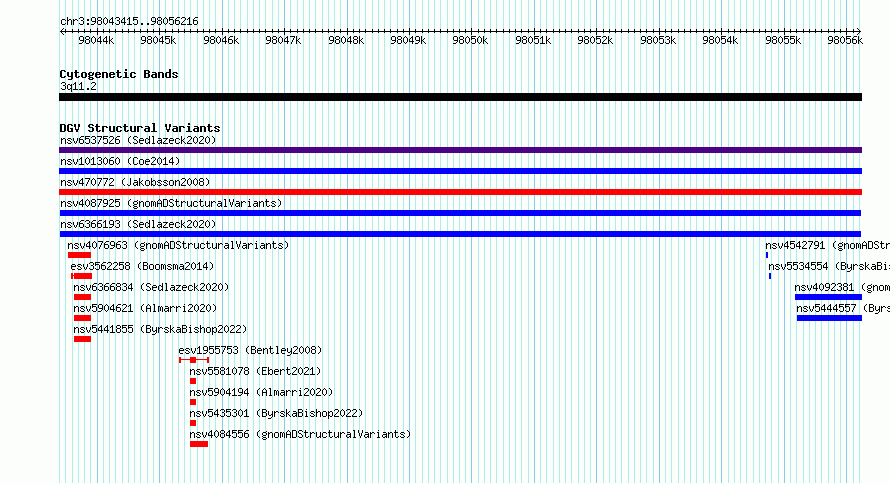Click the 98055k ruler position
The image size is (890, 483).
[x=783, y=40]
